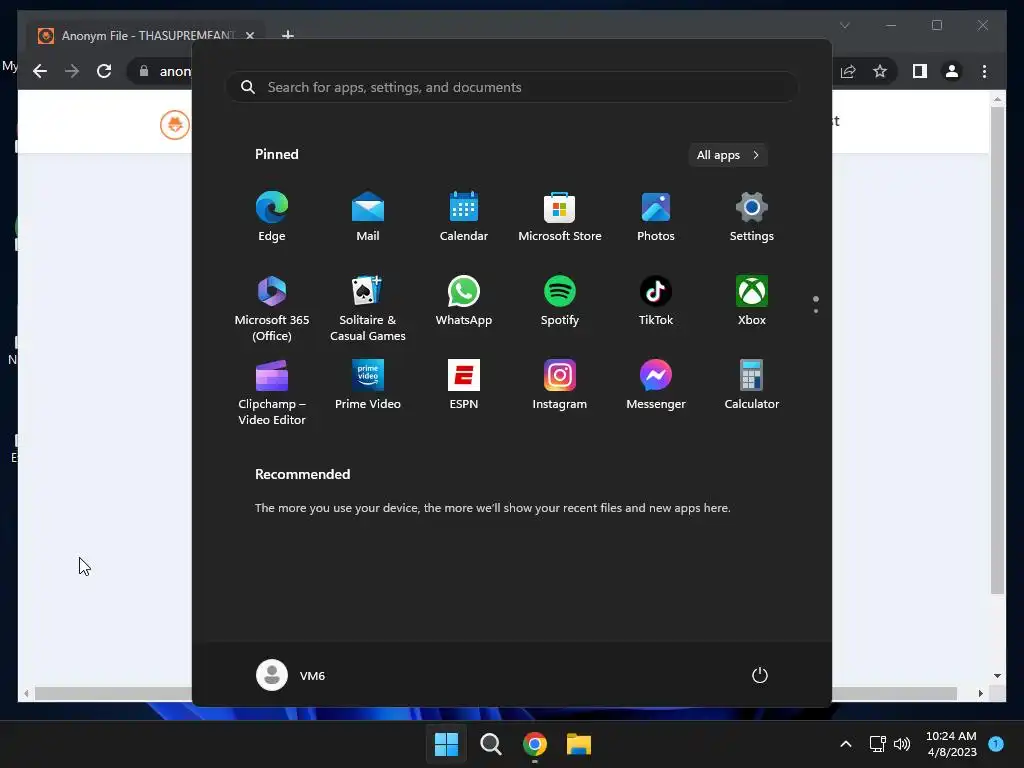Show hidden system tray icons
Screen dimensions: 1024x768
pos(846,744)
